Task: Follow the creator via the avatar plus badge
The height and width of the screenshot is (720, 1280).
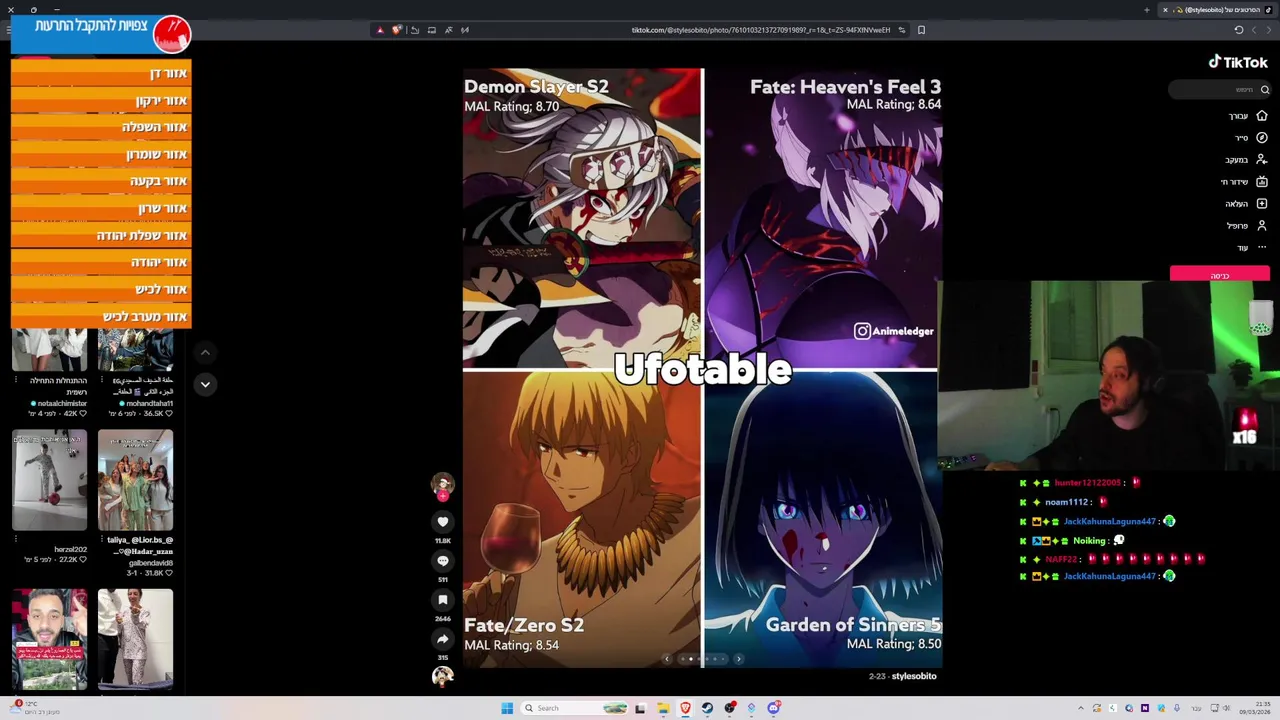Action: (x=443, y=495)
